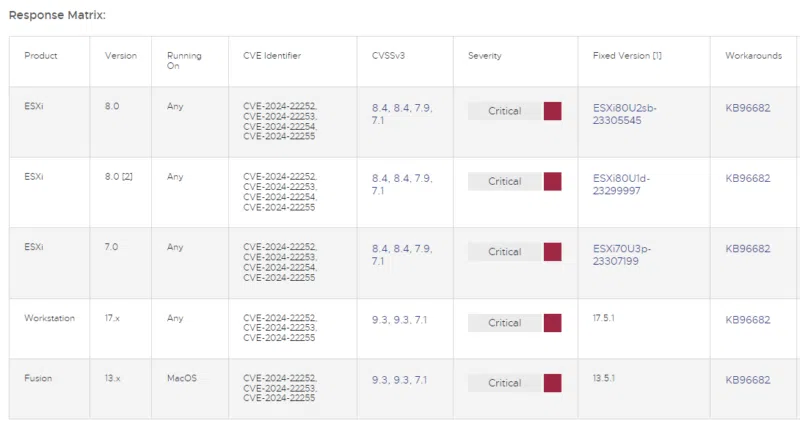Select ESXi product cell for version 8.0 [2]
This screenshot has width=800, height=426.
tap(34, 177)
